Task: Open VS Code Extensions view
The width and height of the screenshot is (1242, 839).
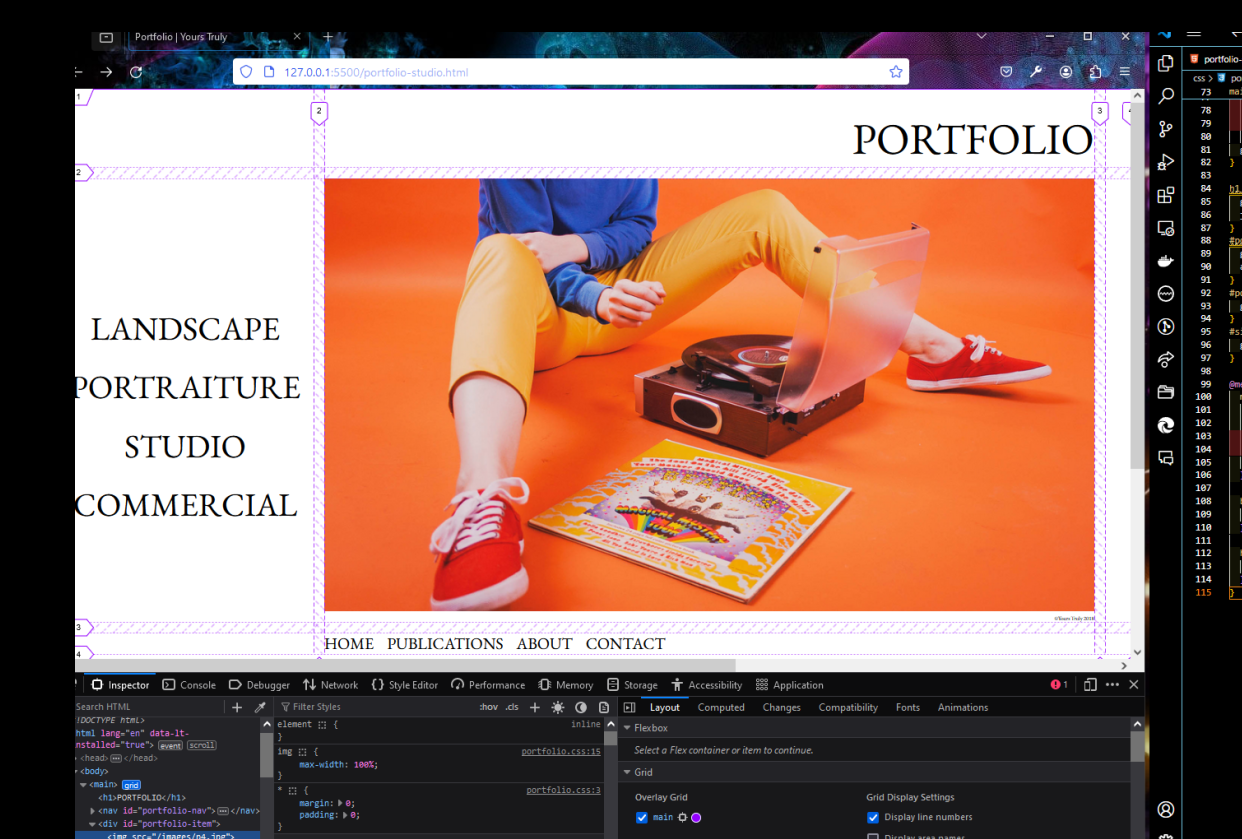Action: point(1166,195)
